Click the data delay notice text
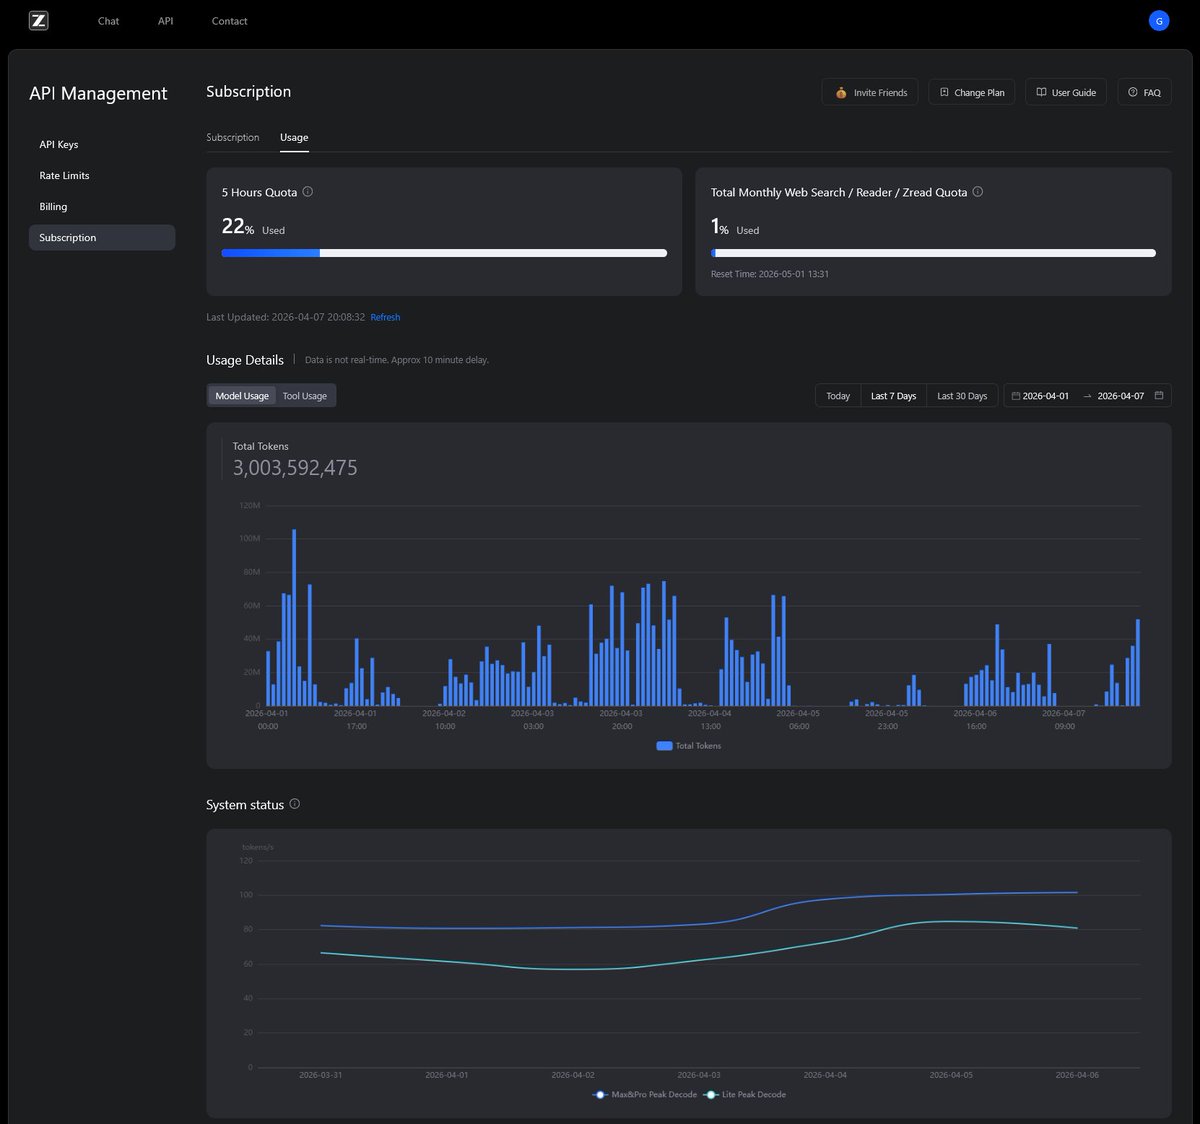Viewport: 1200px width, 1124px height. click(397, 360)
